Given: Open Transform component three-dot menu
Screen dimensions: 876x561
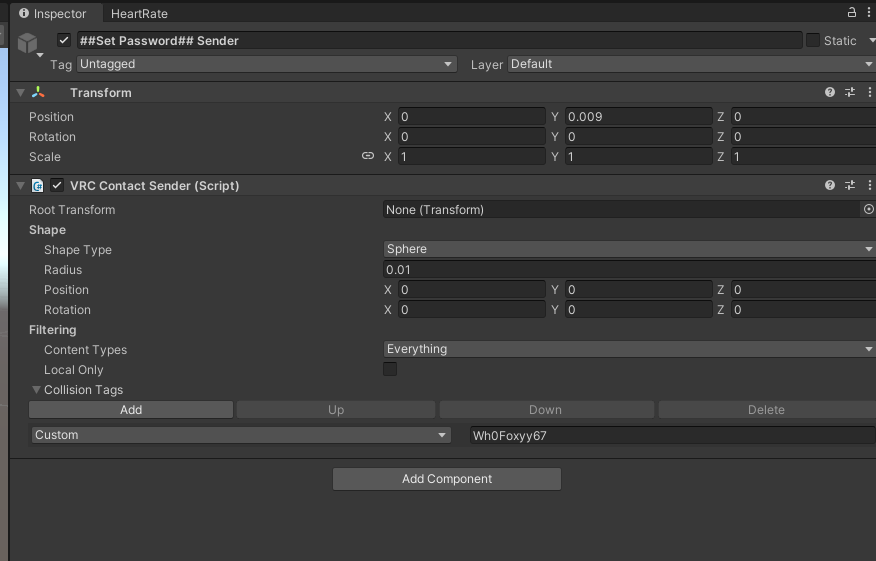Looking at the screenshot, I should point(869,92).
